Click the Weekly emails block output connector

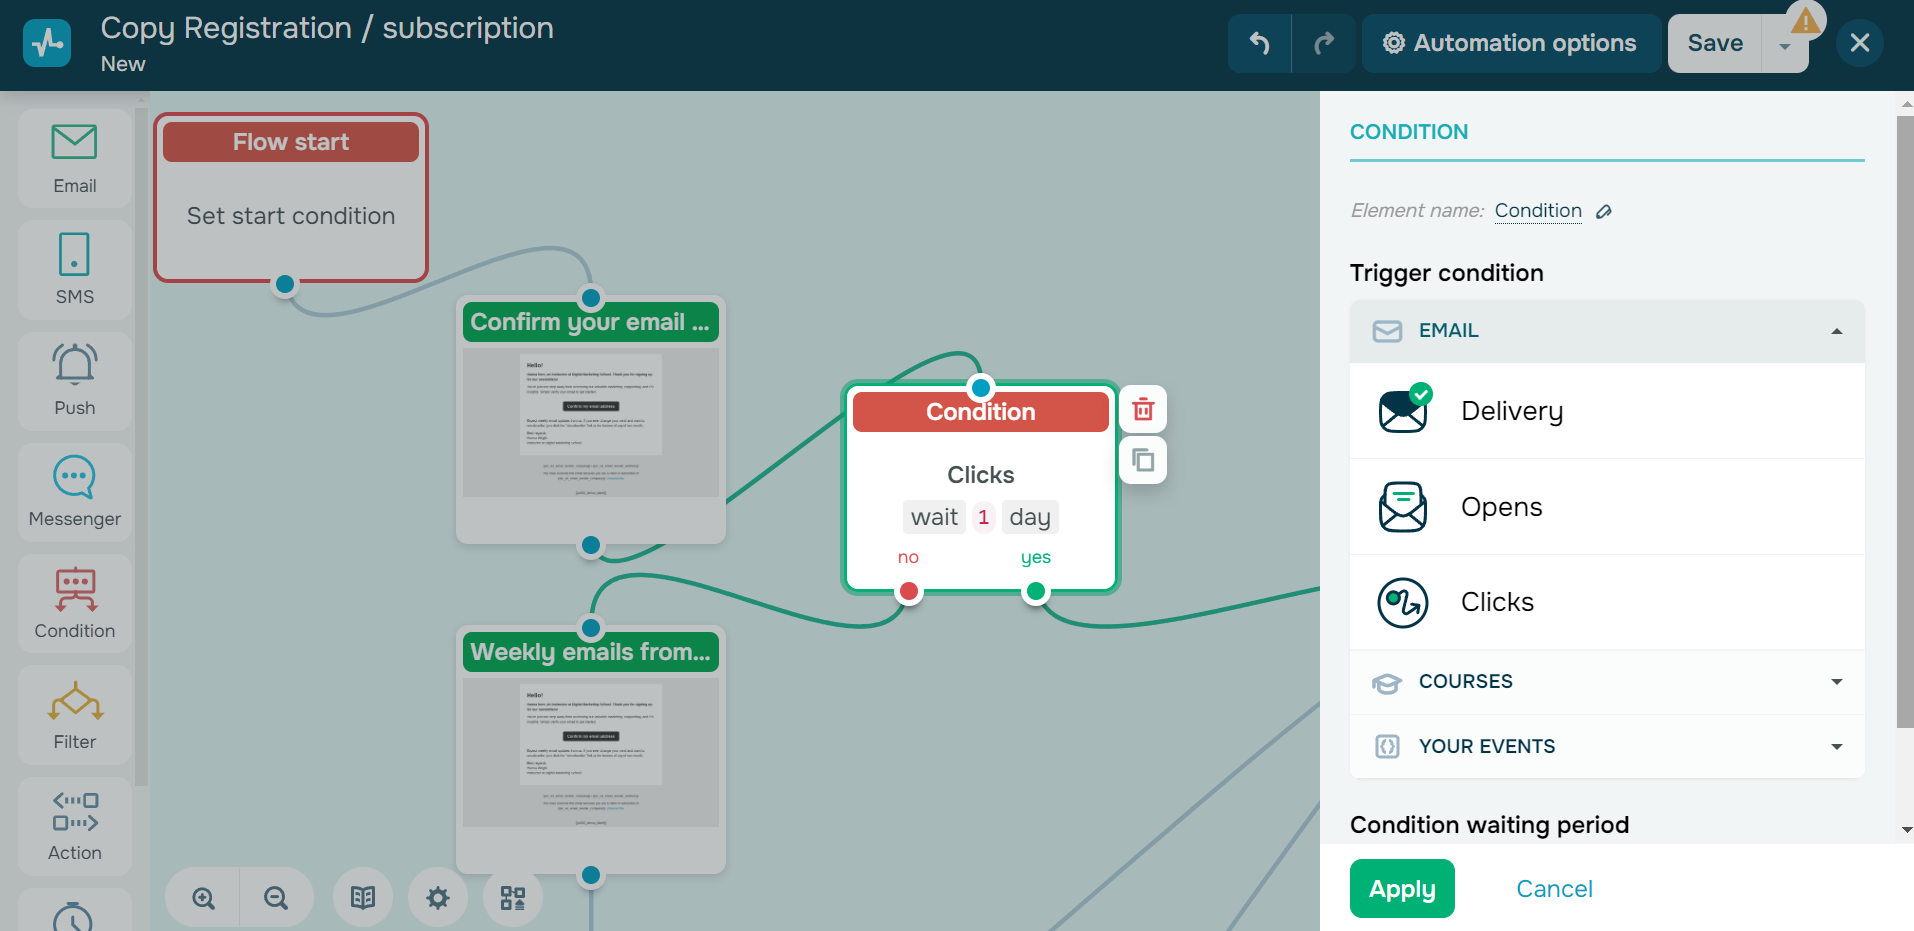coord(591,875)
